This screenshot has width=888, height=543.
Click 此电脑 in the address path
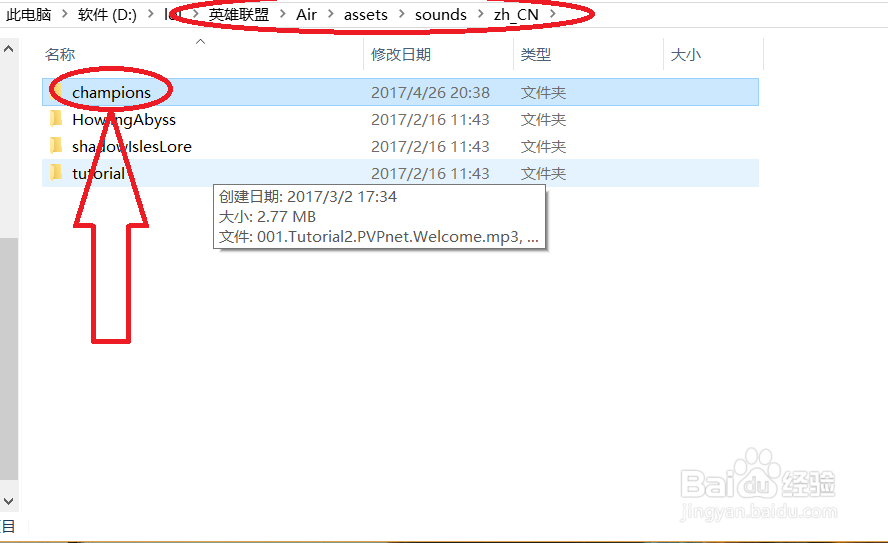coord(28,14)
